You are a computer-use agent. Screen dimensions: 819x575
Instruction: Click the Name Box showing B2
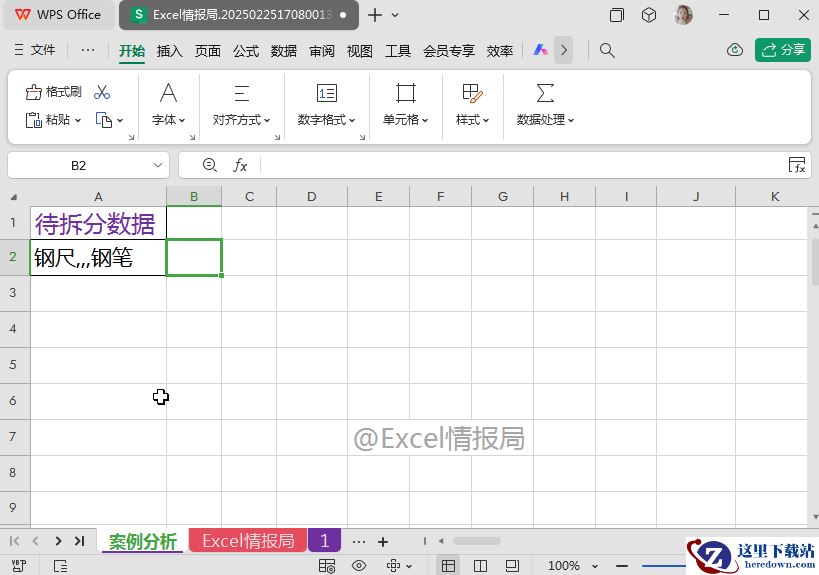(x=78, y=166)
